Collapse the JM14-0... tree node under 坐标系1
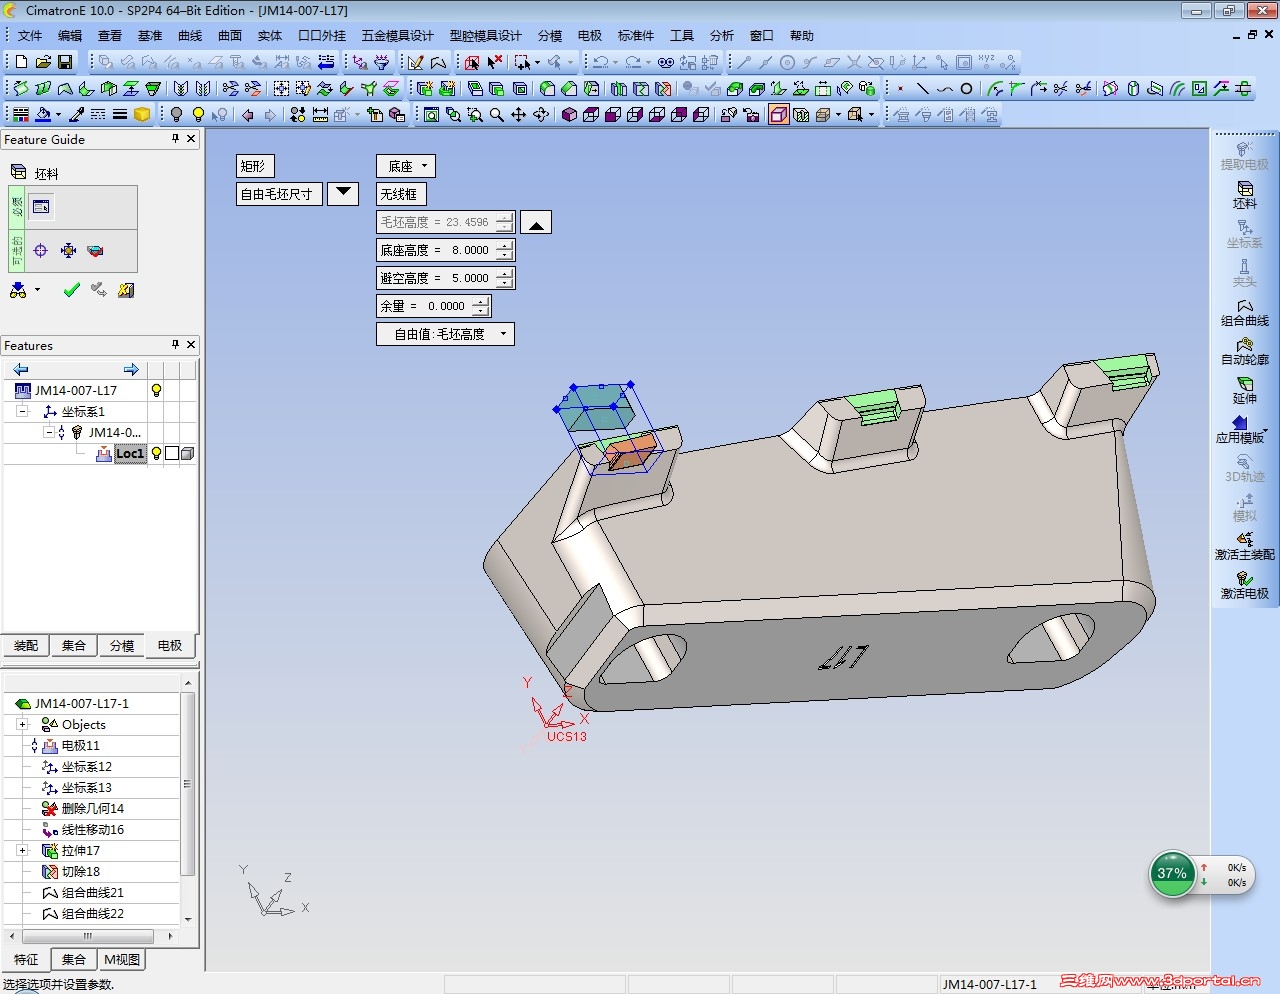Screen dimensions: 1280x994 [48, 433]
